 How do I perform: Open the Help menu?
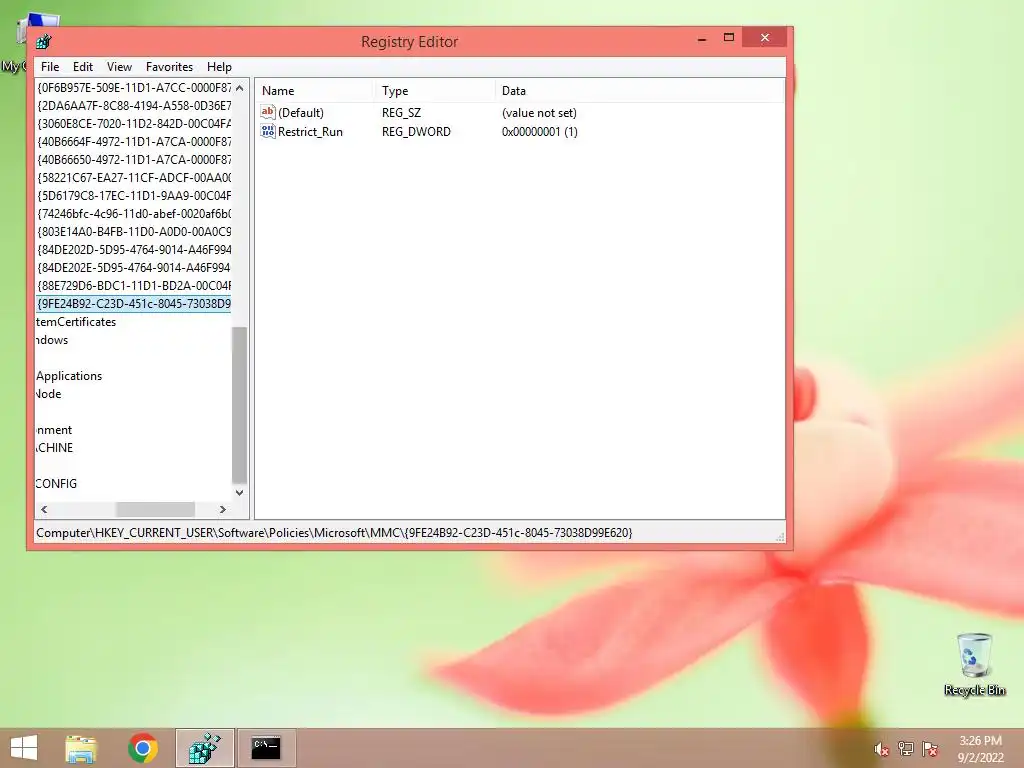click(x=219, y=67)
